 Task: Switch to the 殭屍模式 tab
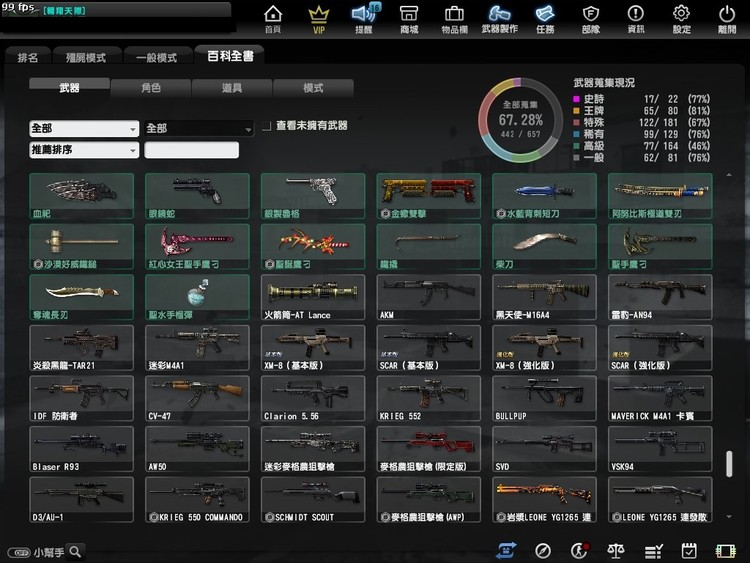79,58
